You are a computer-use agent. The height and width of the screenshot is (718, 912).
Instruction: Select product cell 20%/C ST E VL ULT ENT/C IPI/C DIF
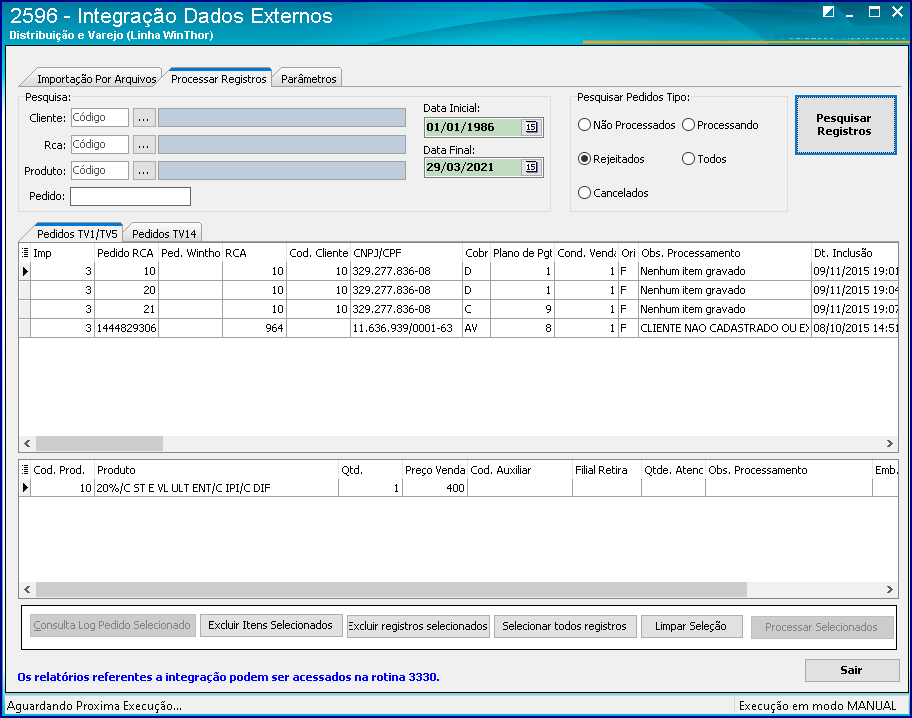coord(216,488)
